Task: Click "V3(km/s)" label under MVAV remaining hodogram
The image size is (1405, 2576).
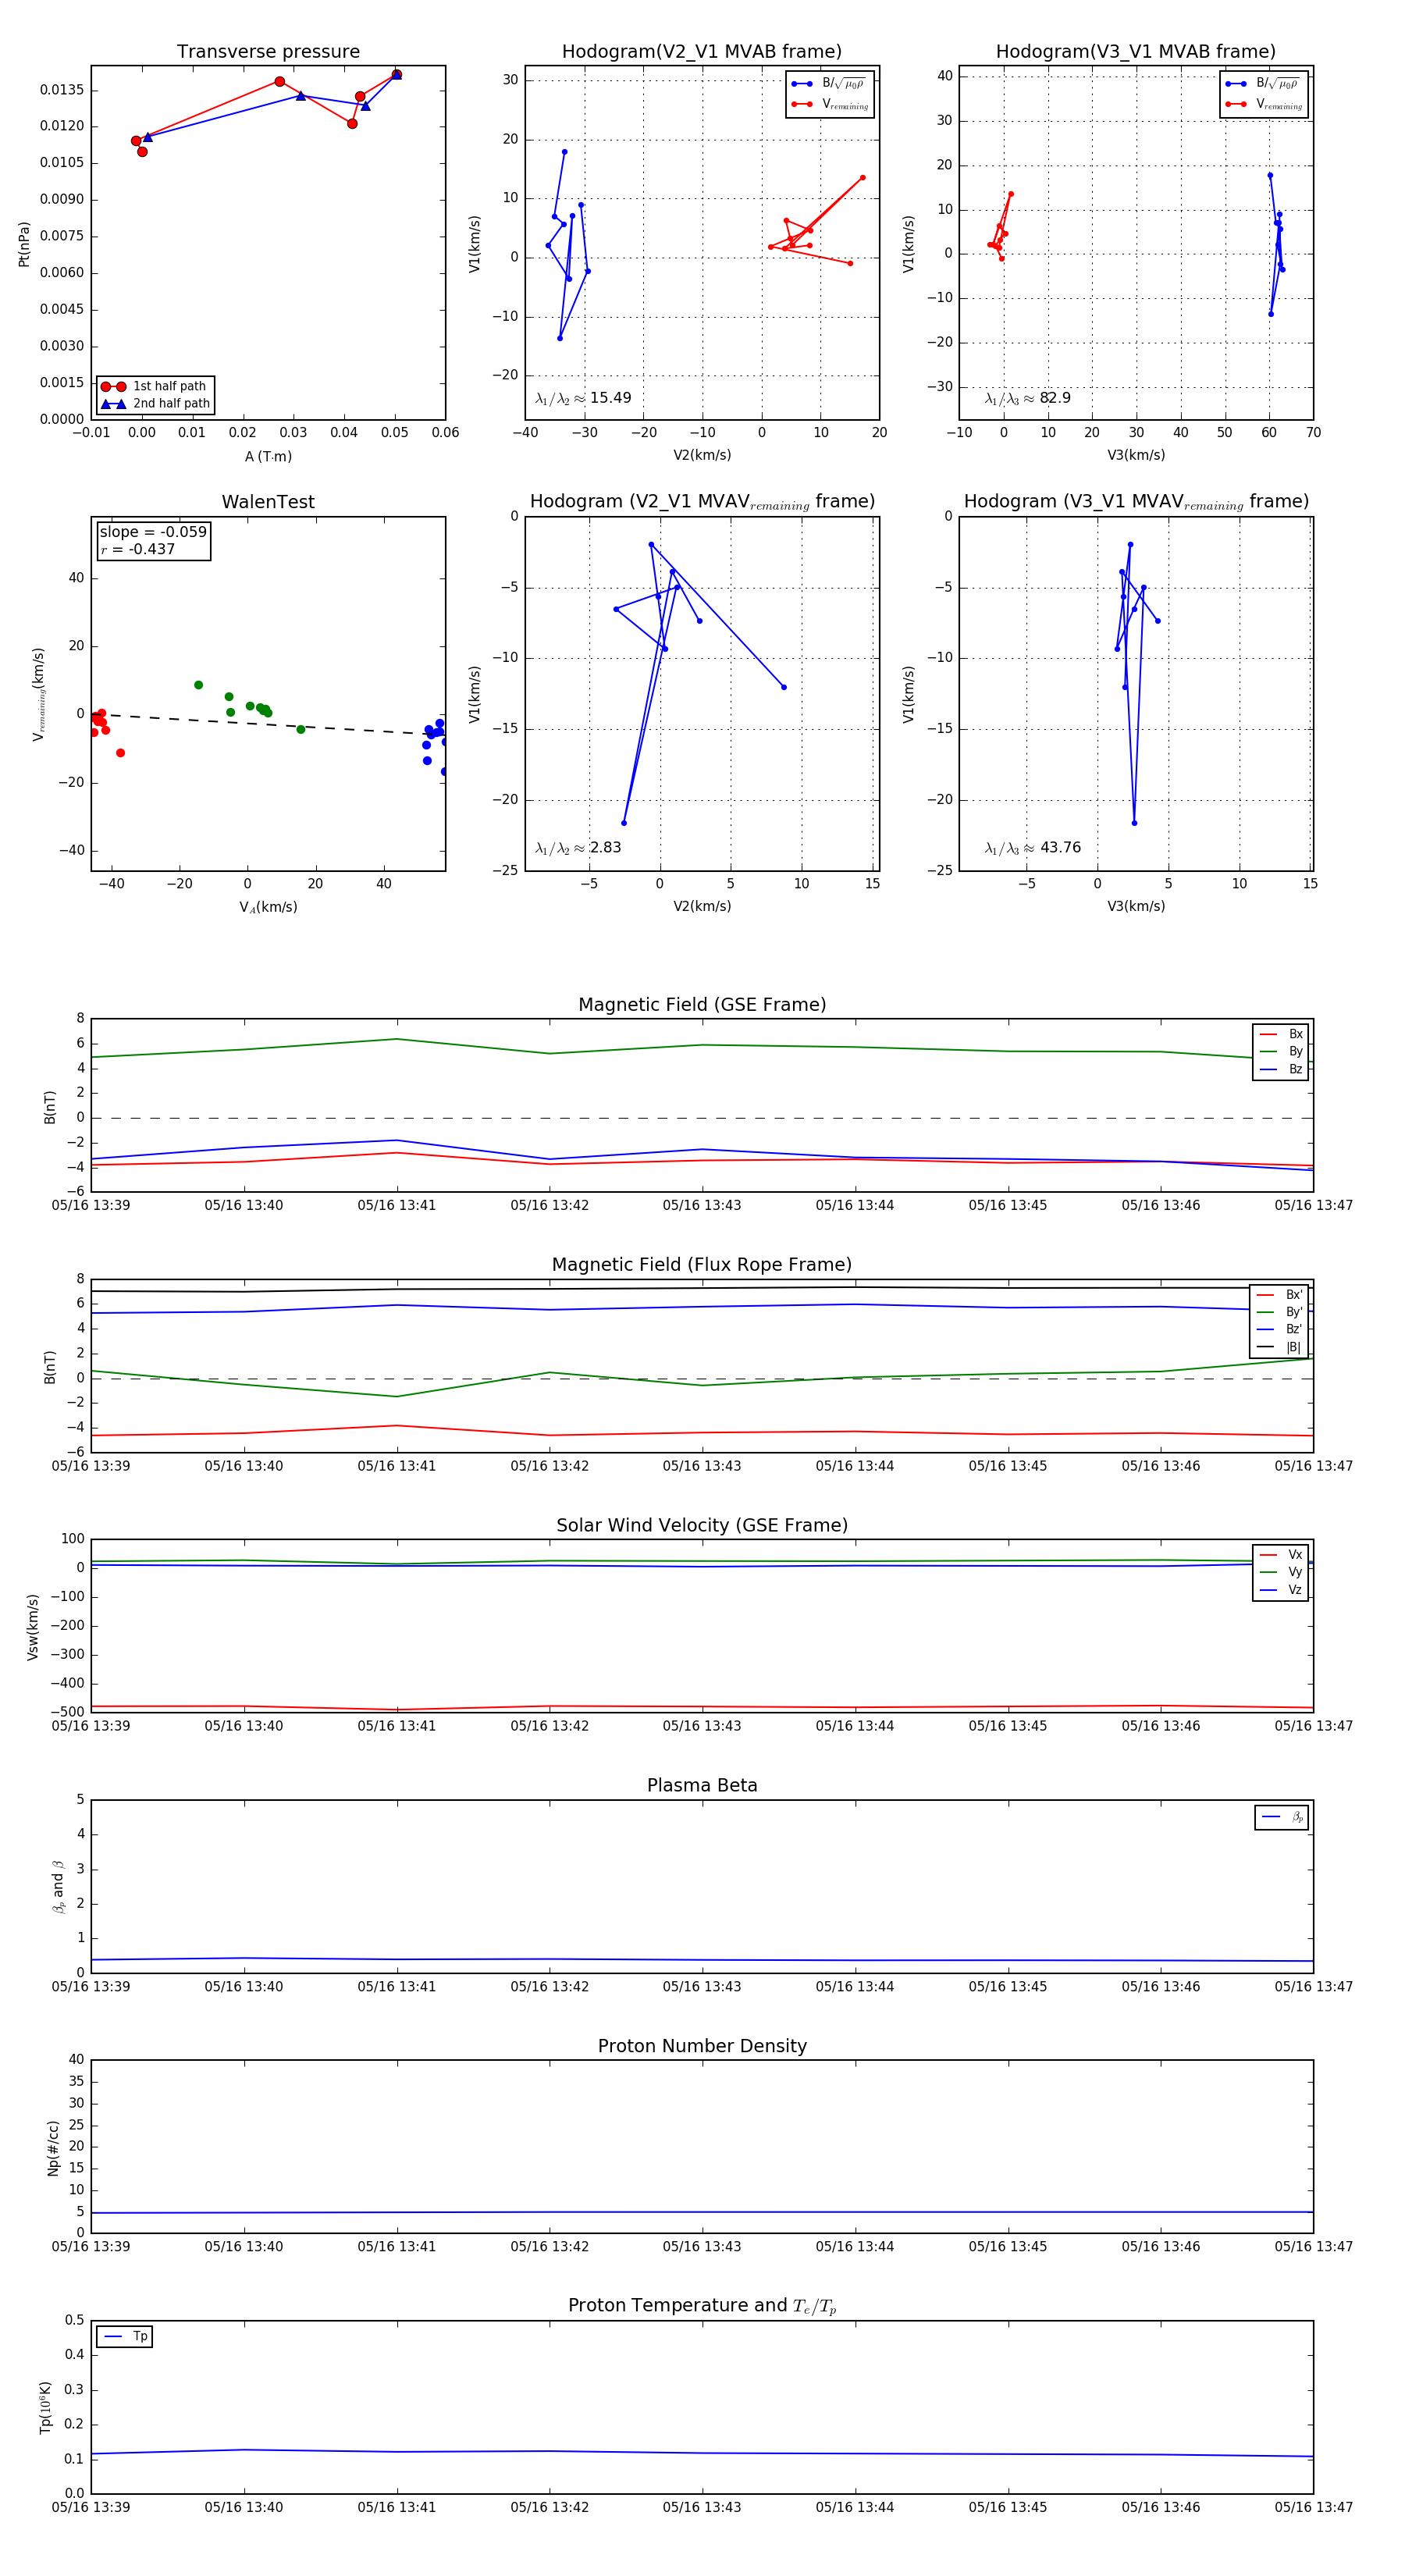Action: [1135, 907]
